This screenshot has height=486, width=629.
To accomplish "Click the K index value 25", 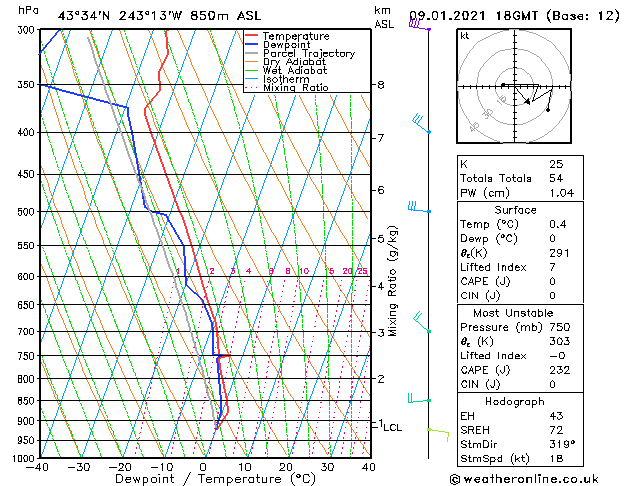I will coord(556,164).
